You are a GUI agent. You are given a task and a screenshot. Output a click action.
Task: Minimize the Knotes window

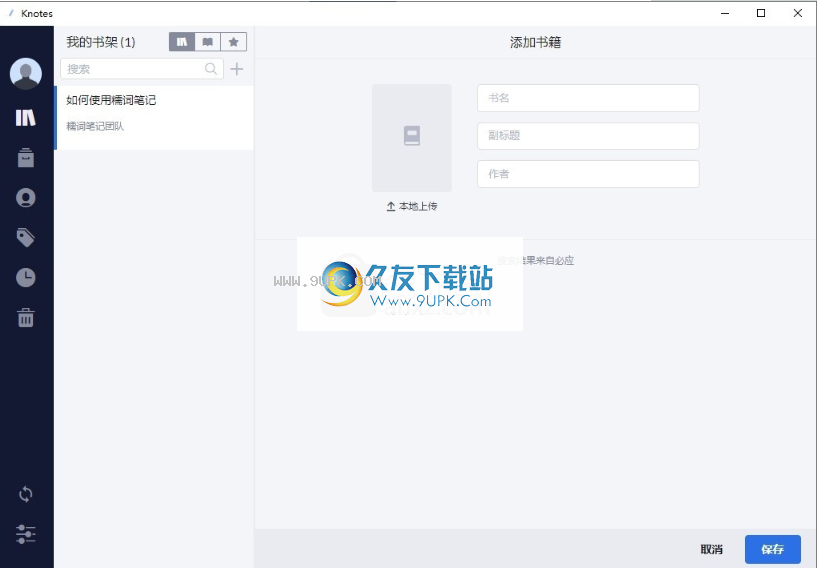pyautogui.click(x=725, y=13)
